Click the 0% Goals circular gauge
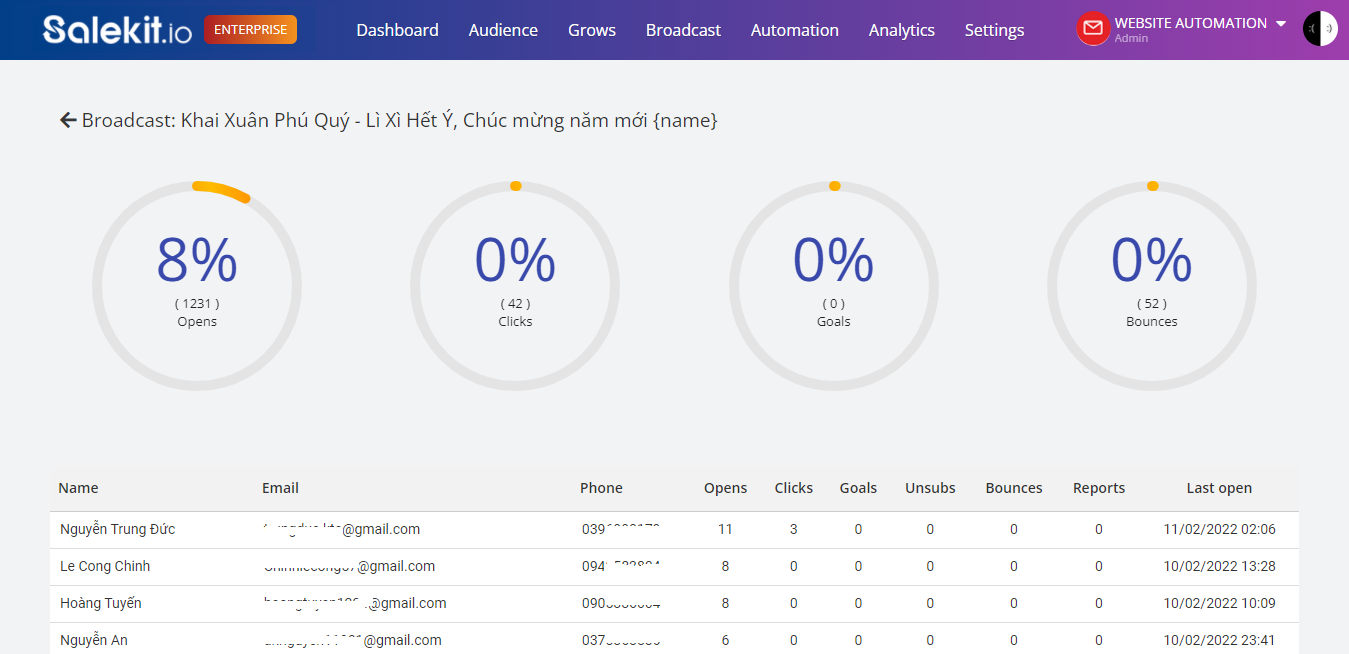 834,287
